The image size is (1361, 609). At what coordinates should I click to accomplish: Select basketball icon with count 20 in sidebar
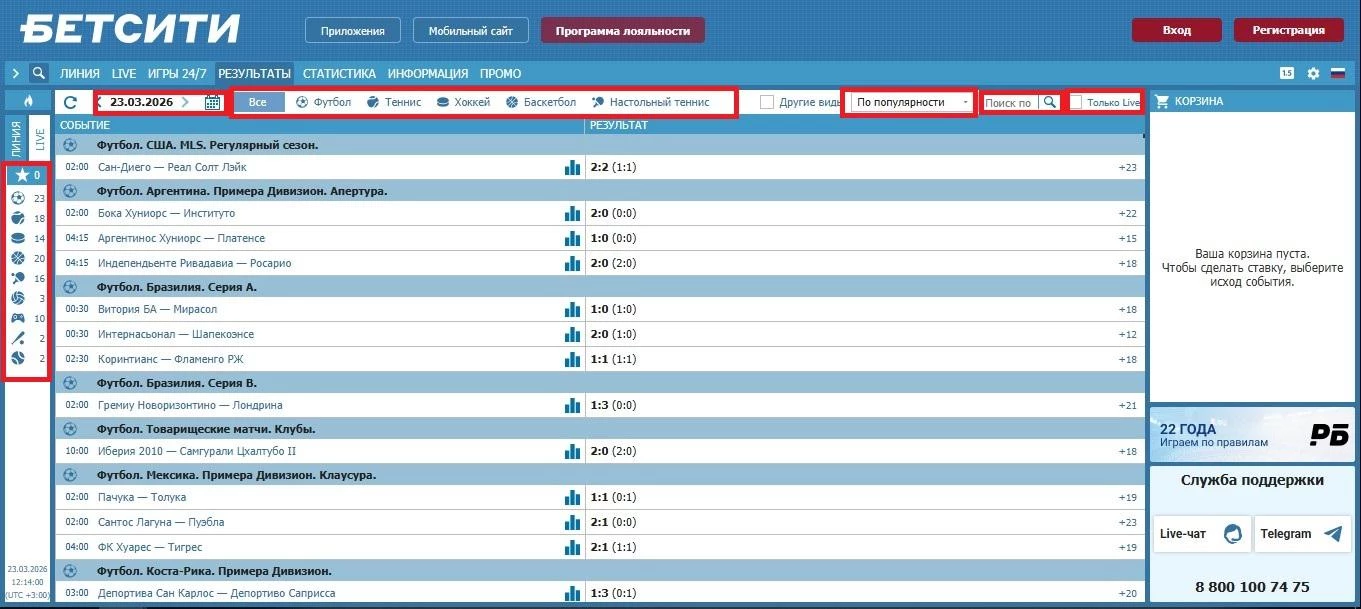18,258
